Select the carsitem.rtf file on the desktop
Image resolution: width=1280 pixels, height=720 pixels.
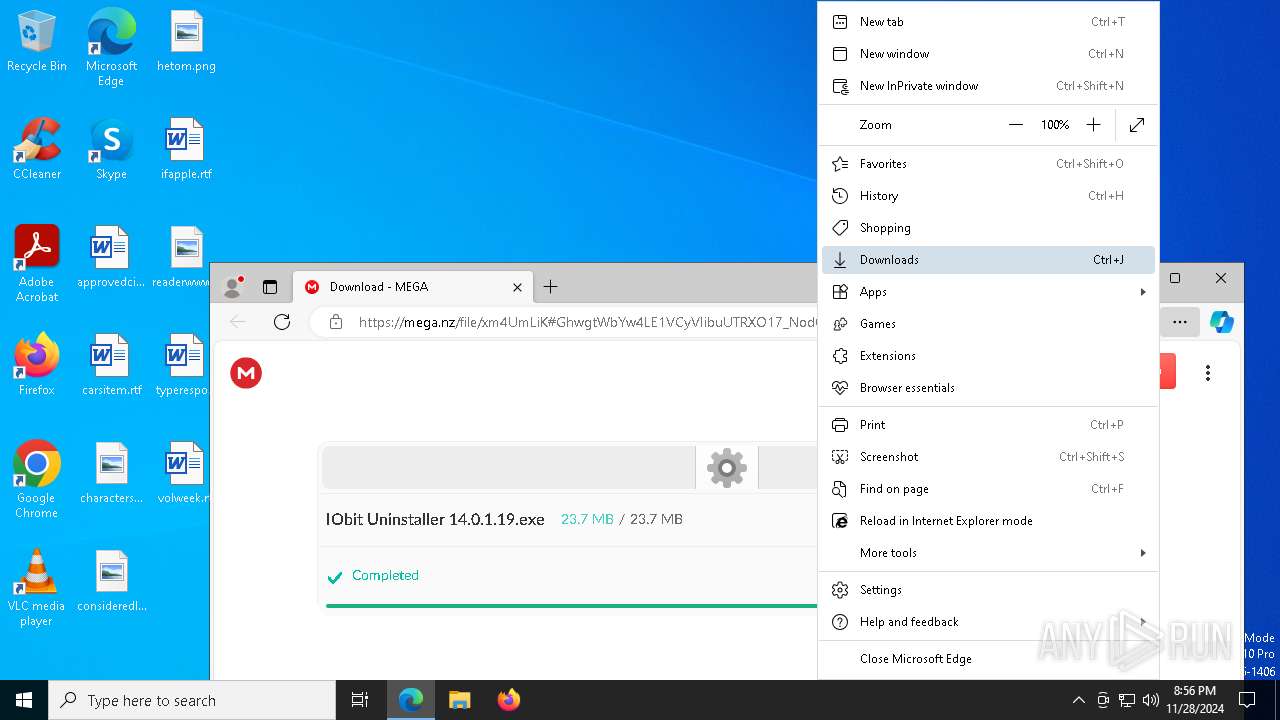pyautogui.click(x=111, y=365)
